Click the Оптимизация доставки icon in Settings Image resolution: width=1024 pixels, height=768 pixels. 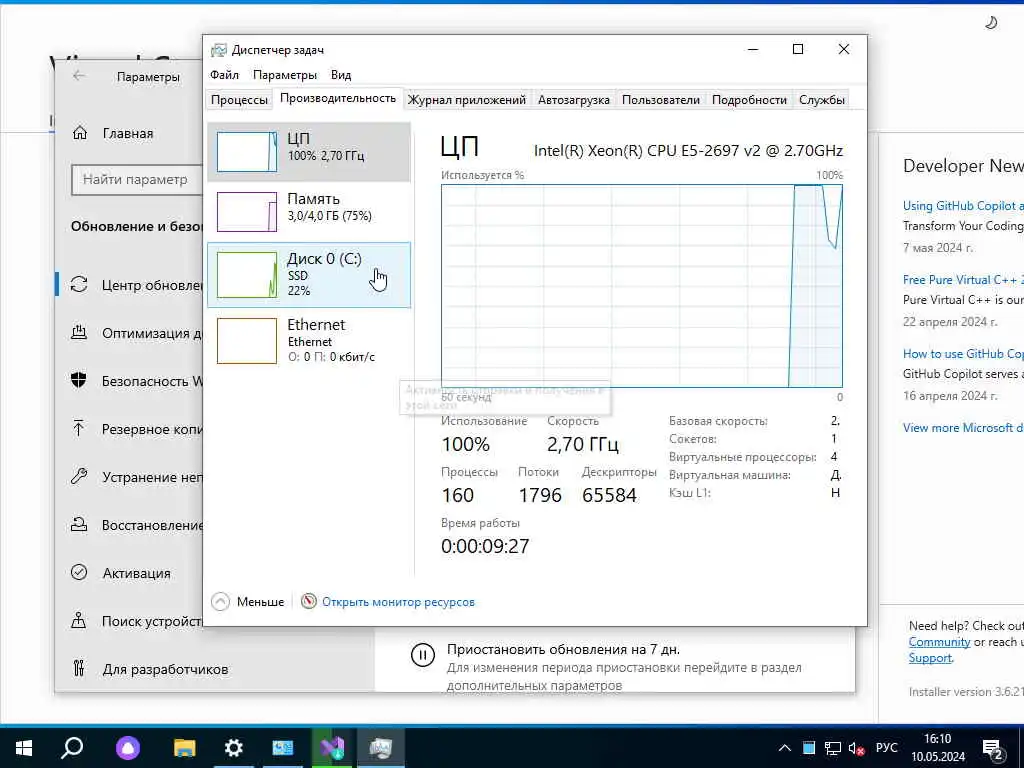tap(79, 332)
